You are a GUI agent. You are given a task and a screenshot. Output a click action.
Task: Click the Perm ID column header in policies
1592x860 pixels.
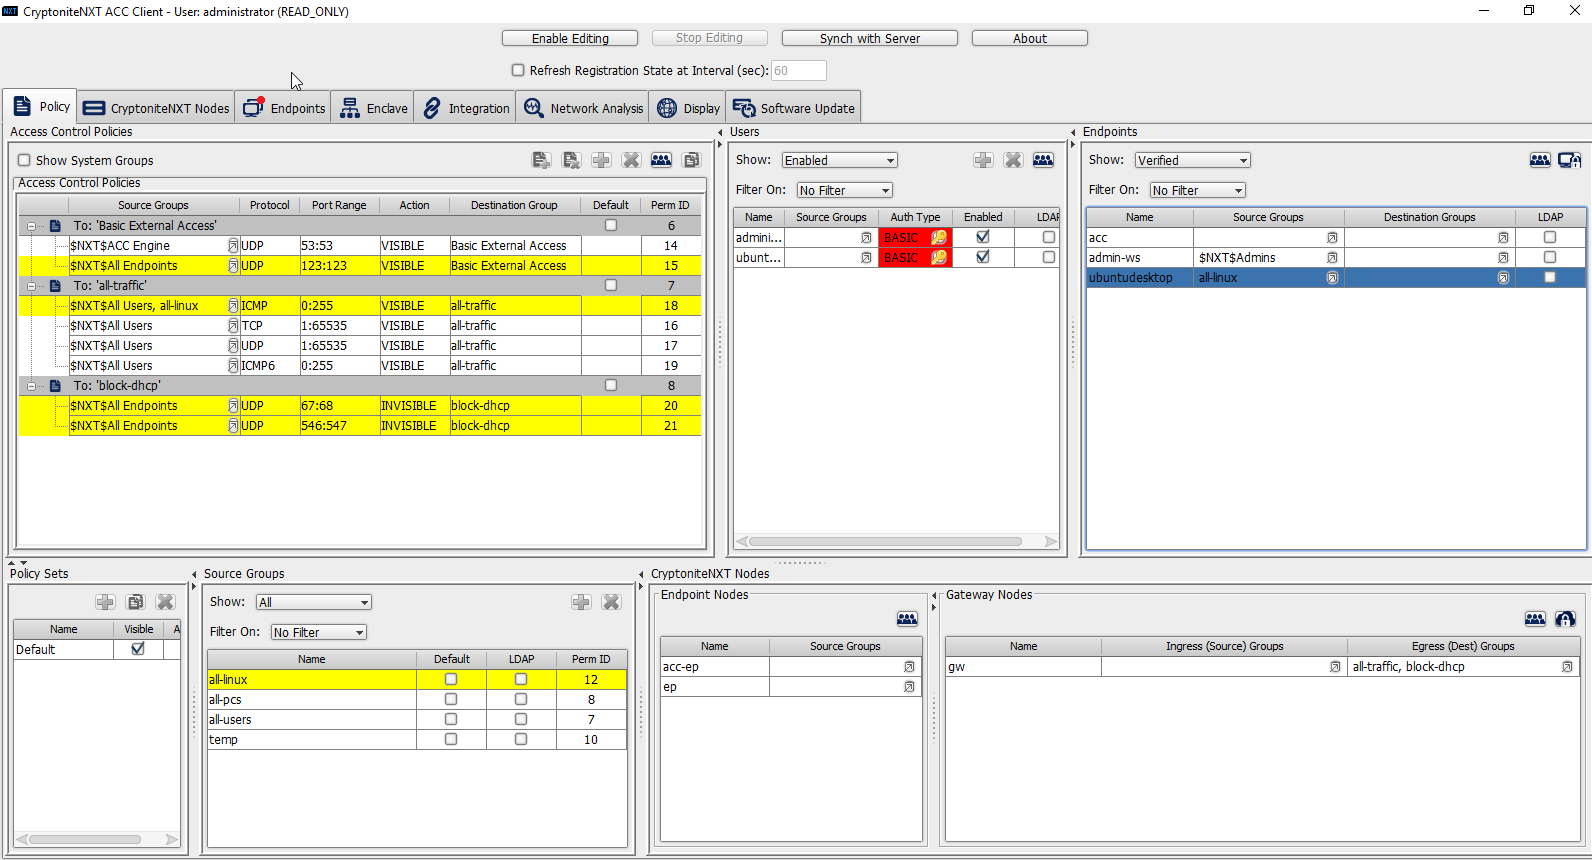(670, 205)
